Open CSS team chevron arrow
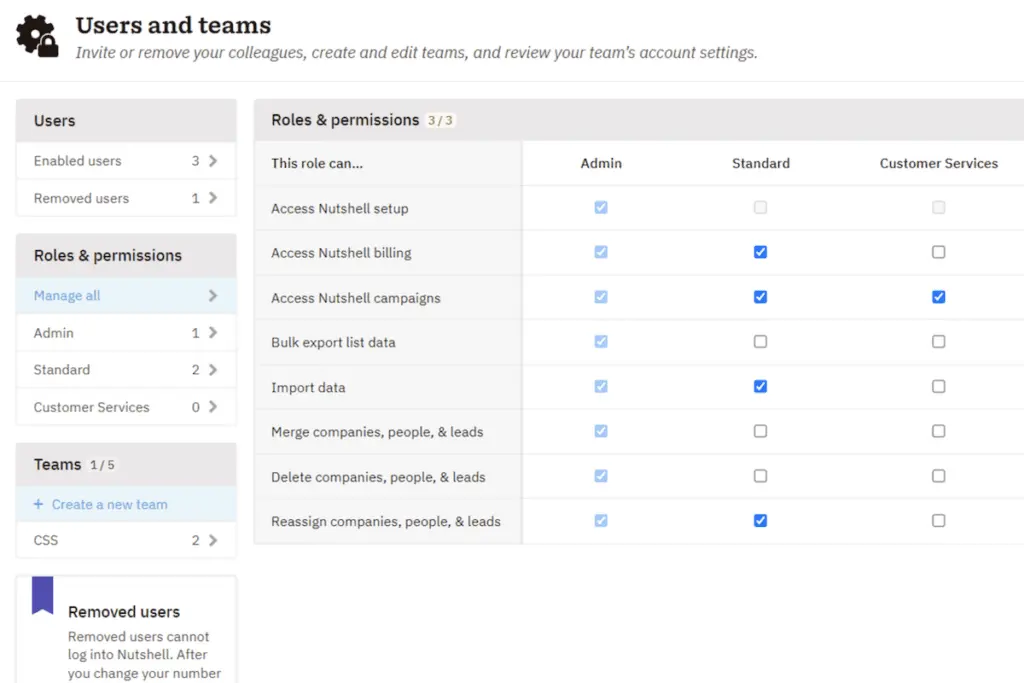The image size is (1024, 683). coord(213,540)
